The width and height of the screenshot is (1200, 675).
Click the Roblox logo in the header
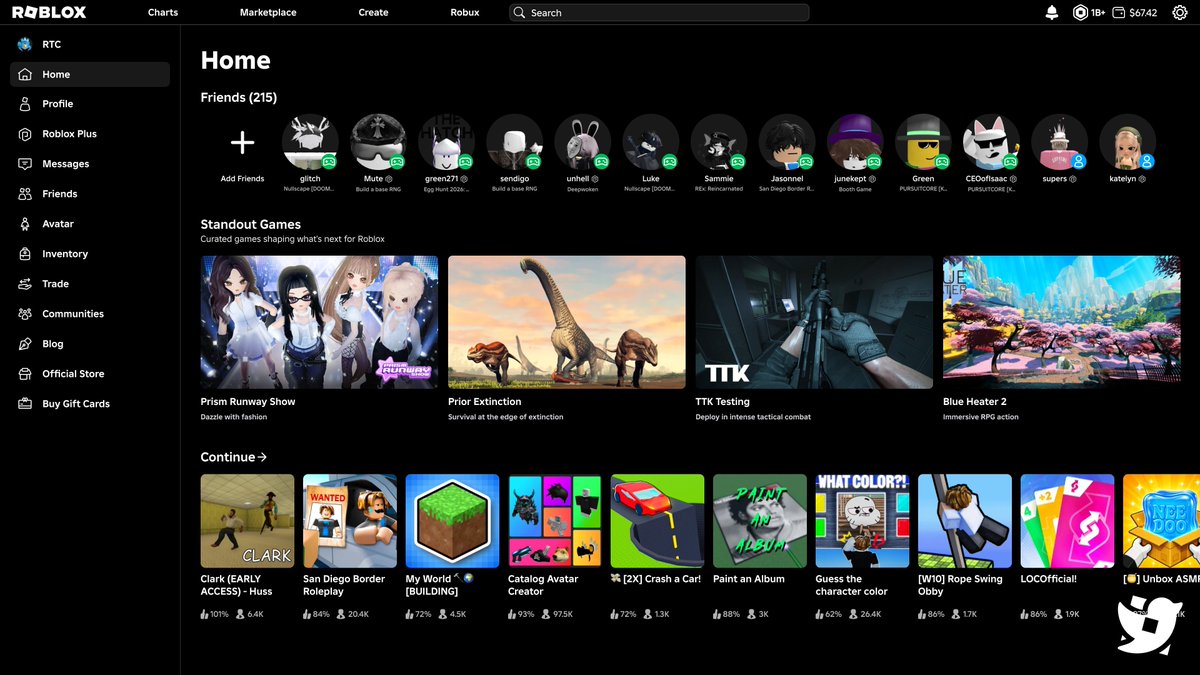click(49, 13)
